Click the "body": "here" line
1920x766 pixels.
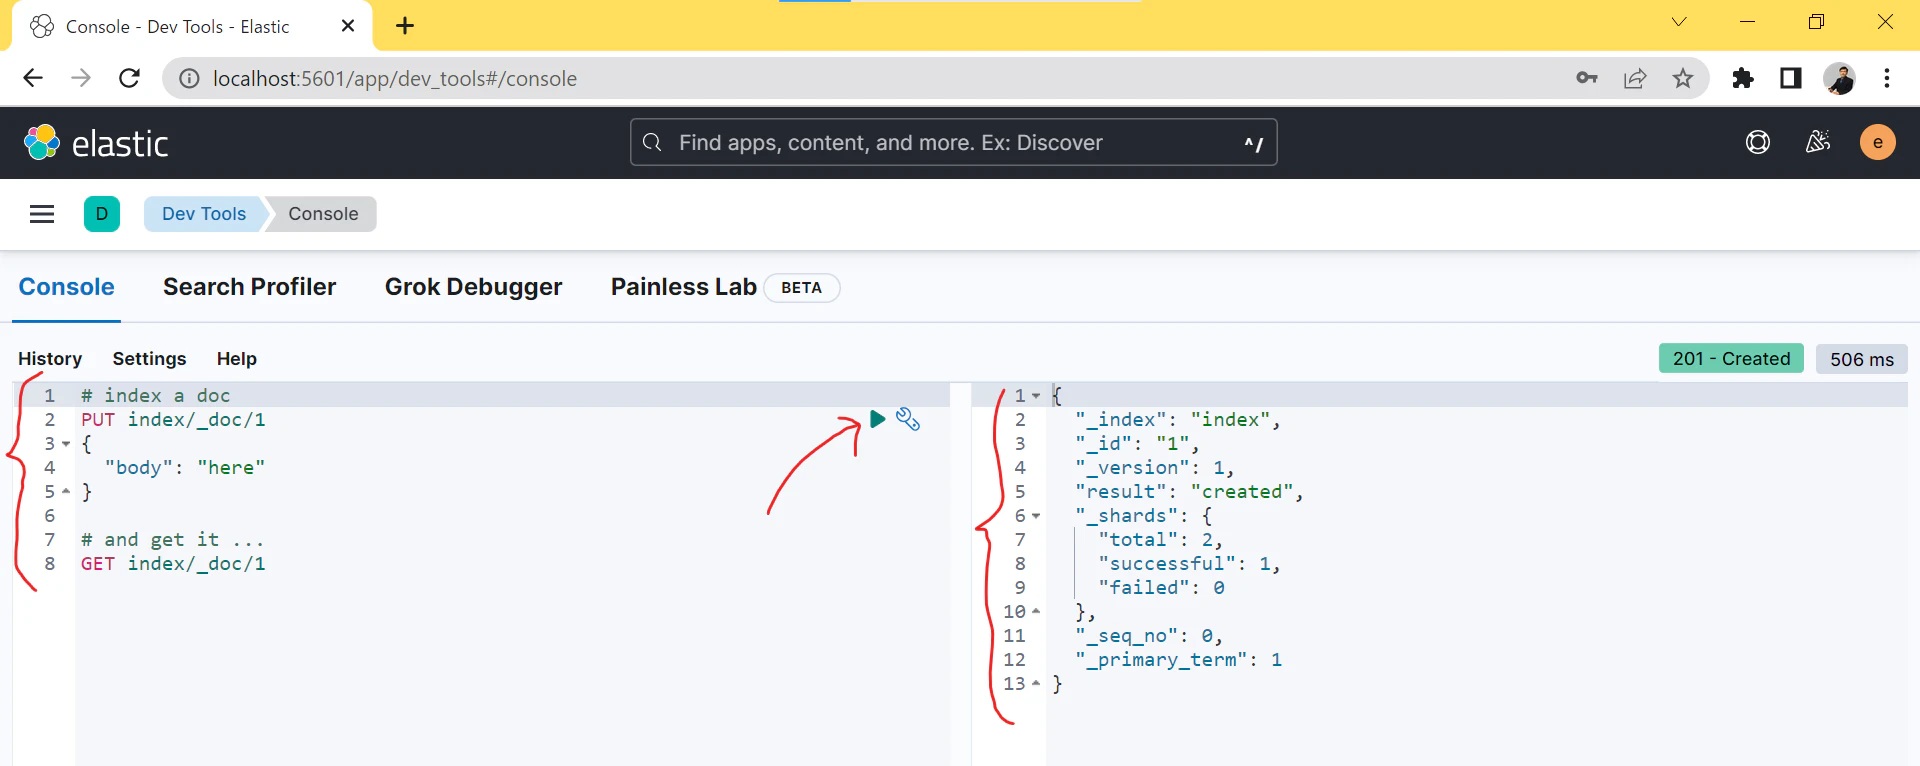tap(185, 468)
